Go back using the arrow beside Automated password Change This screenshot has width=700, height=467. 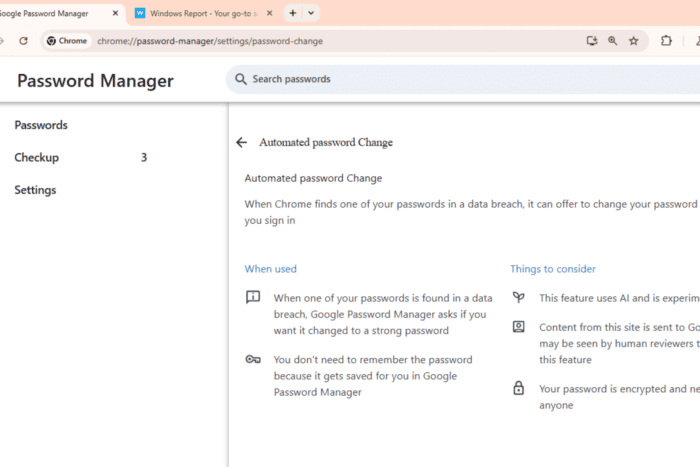pos(242,142)
